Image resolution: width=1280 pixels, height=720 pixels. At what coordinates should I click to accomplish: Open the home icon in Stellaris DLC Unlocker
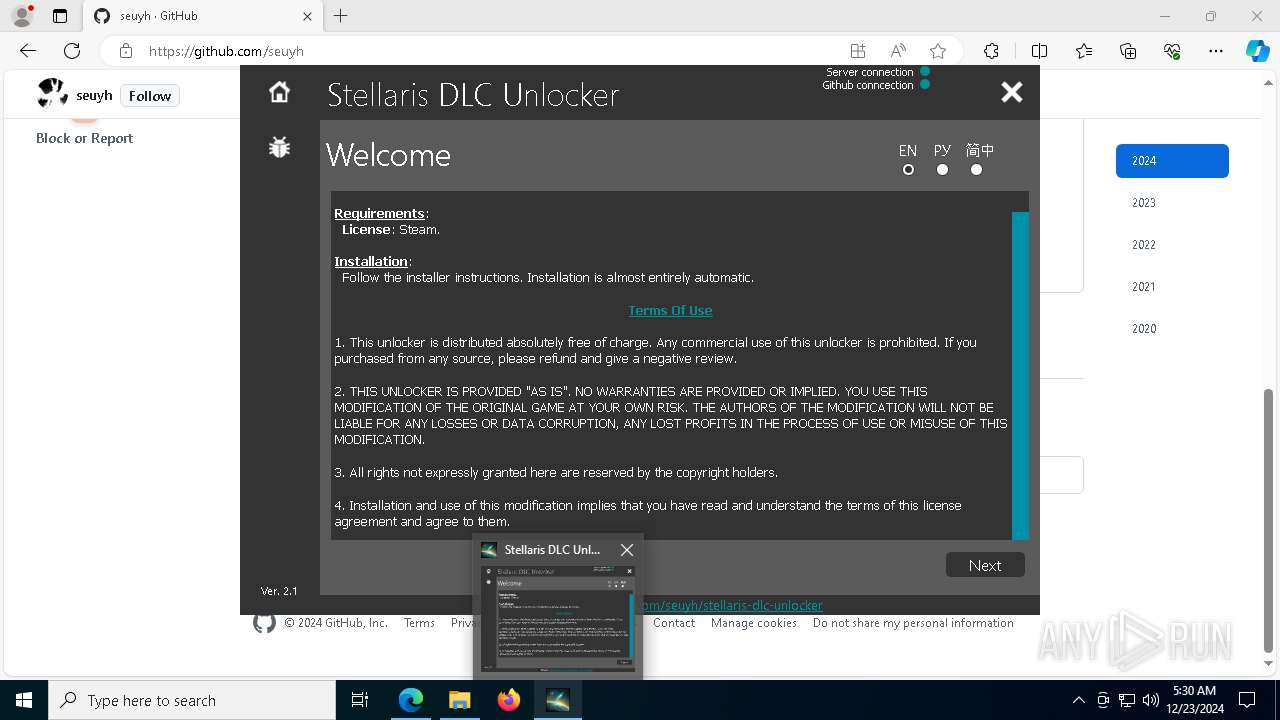point(279,92)
